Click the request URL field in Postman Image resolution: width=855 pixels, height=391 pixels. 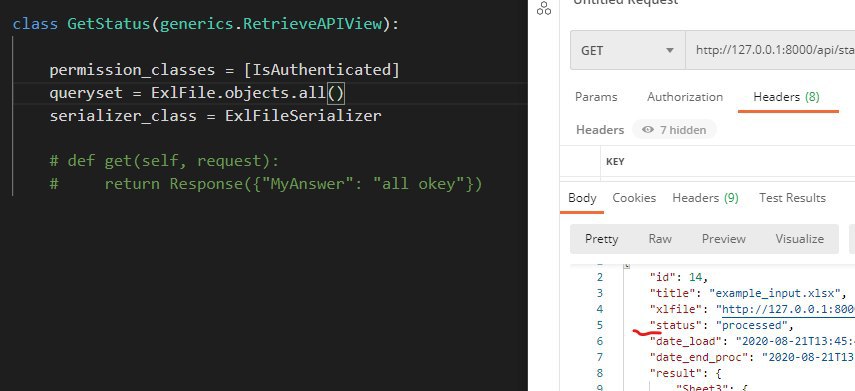click(x=770, y=50)
